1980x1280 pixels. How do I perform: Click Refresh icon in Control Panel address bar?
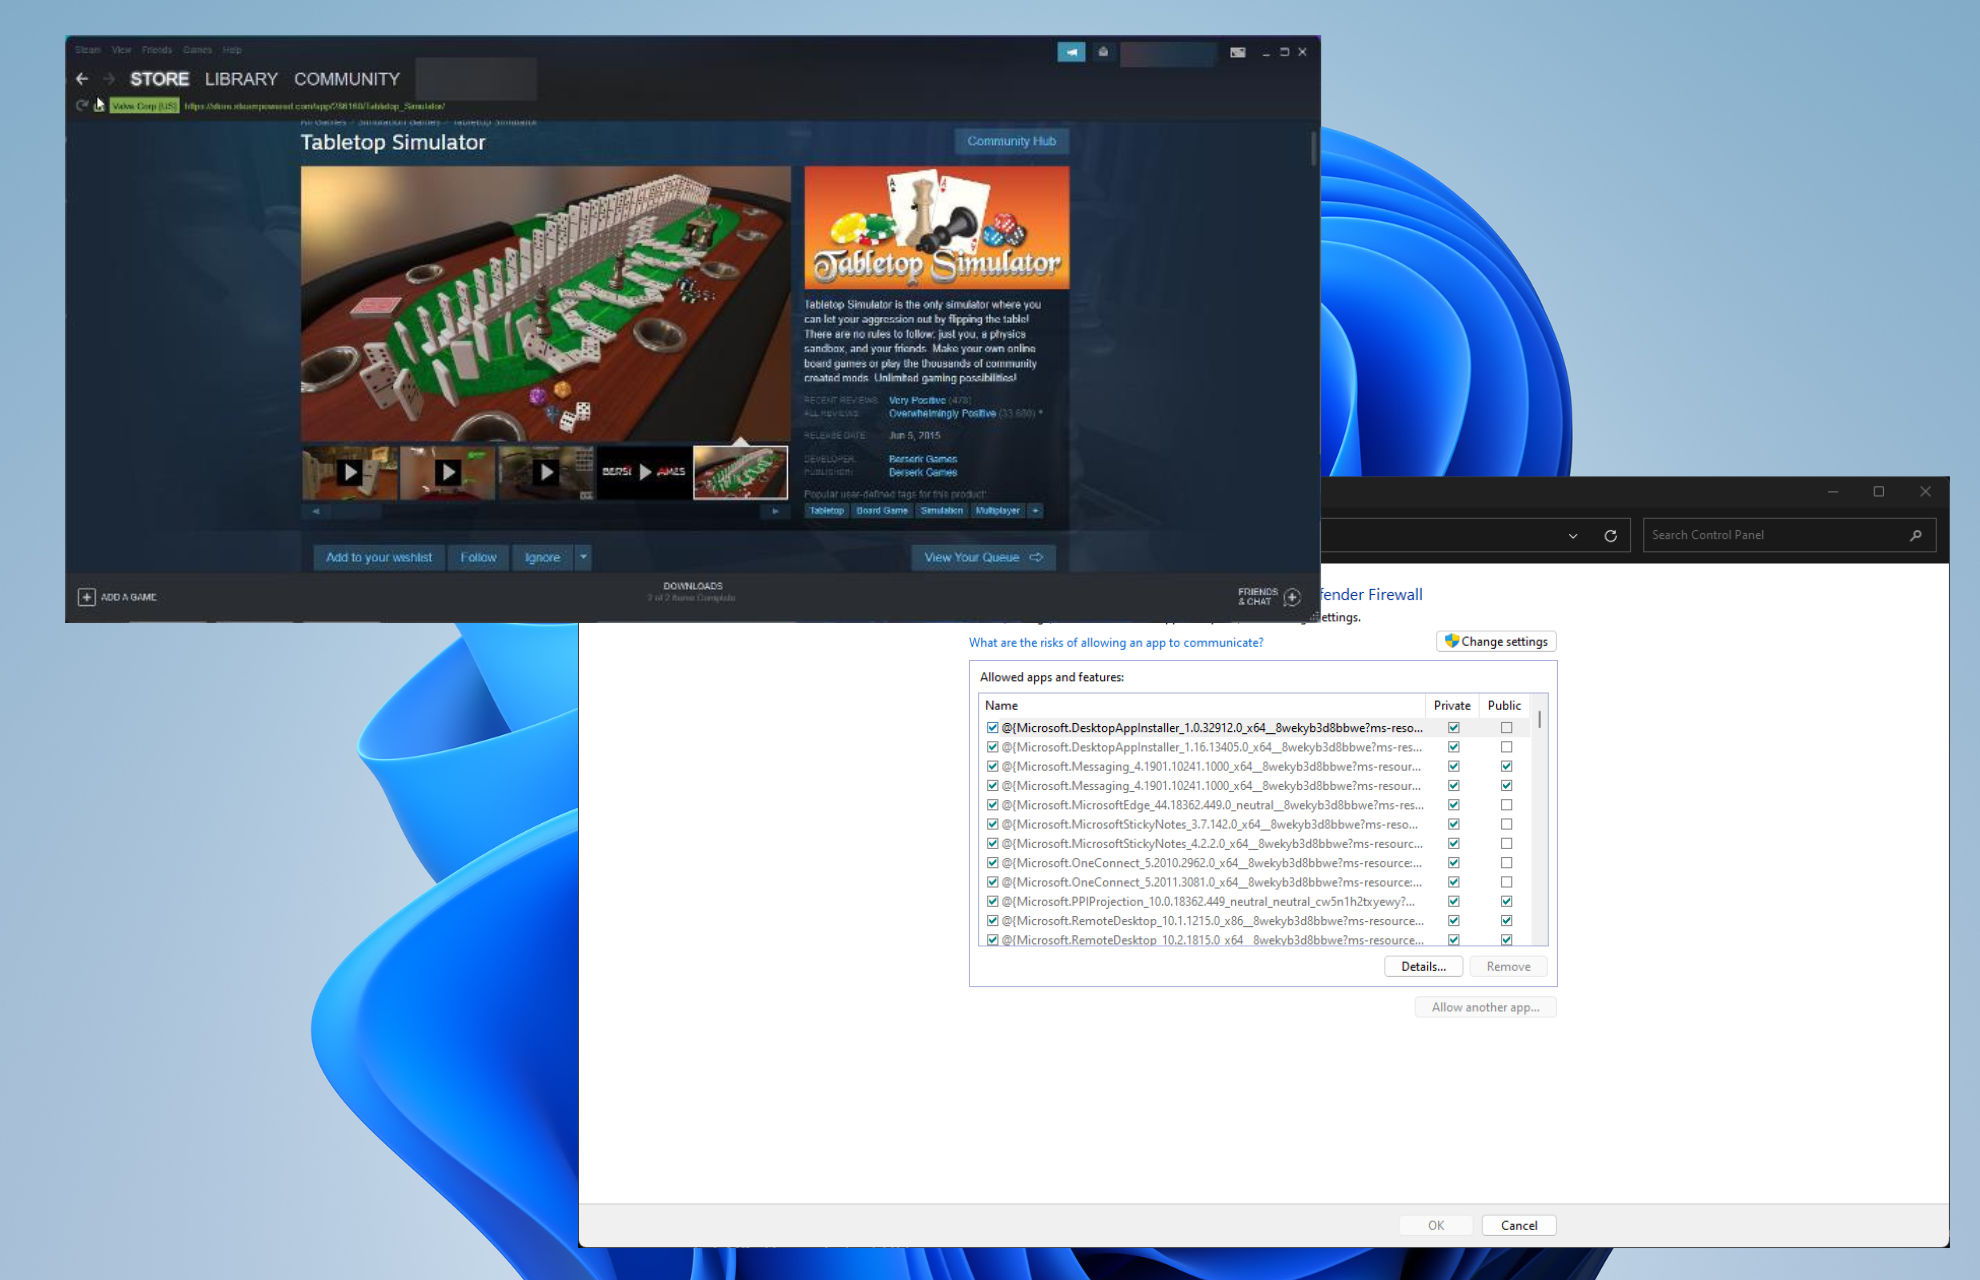click(x=1610, y=535)
